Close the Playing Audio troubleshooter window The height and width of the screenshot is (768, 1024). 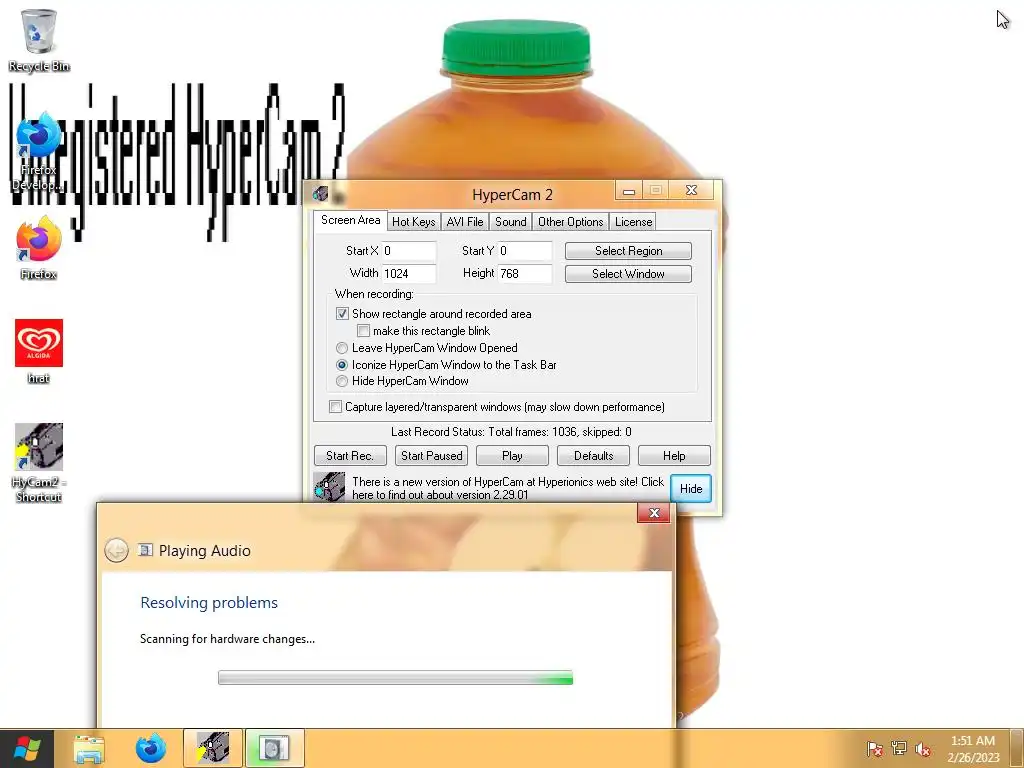tap(654, 513)
